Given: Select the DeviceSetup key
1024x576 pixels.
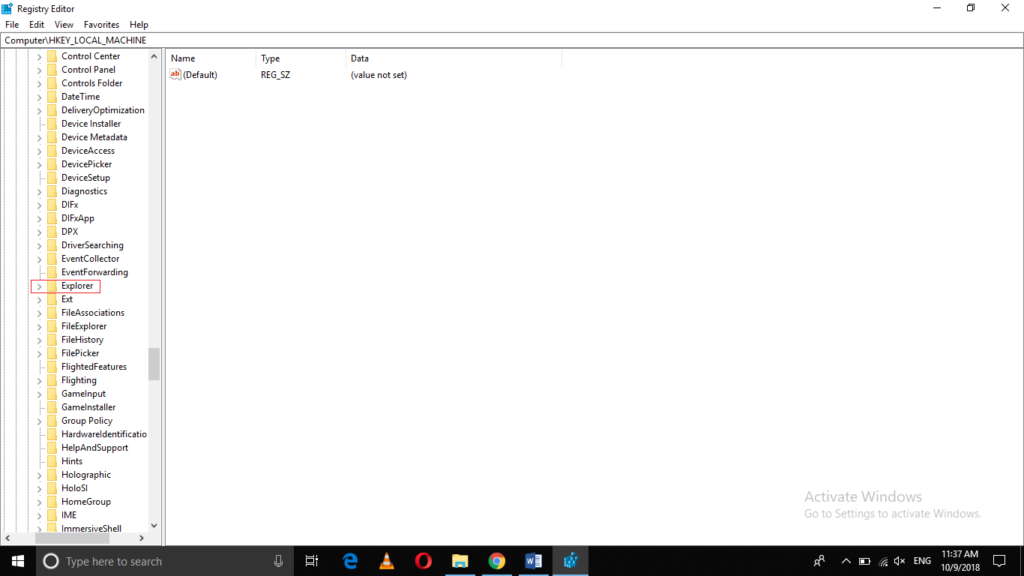Looking at the screenshot, I should (x=86, y=178).
